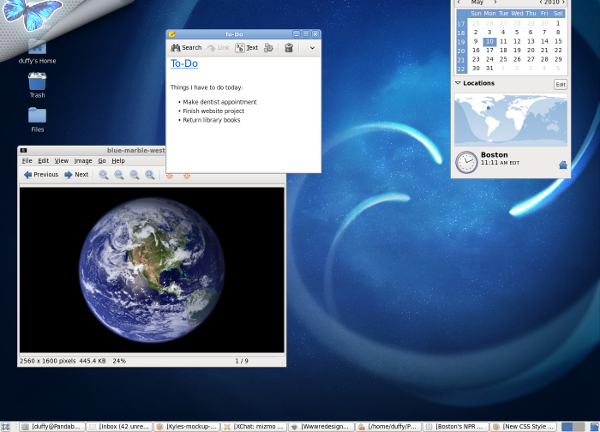Open duffy's Home desktop icon
The height and width of the screenshot is (432, 600).
pos(37,52)
